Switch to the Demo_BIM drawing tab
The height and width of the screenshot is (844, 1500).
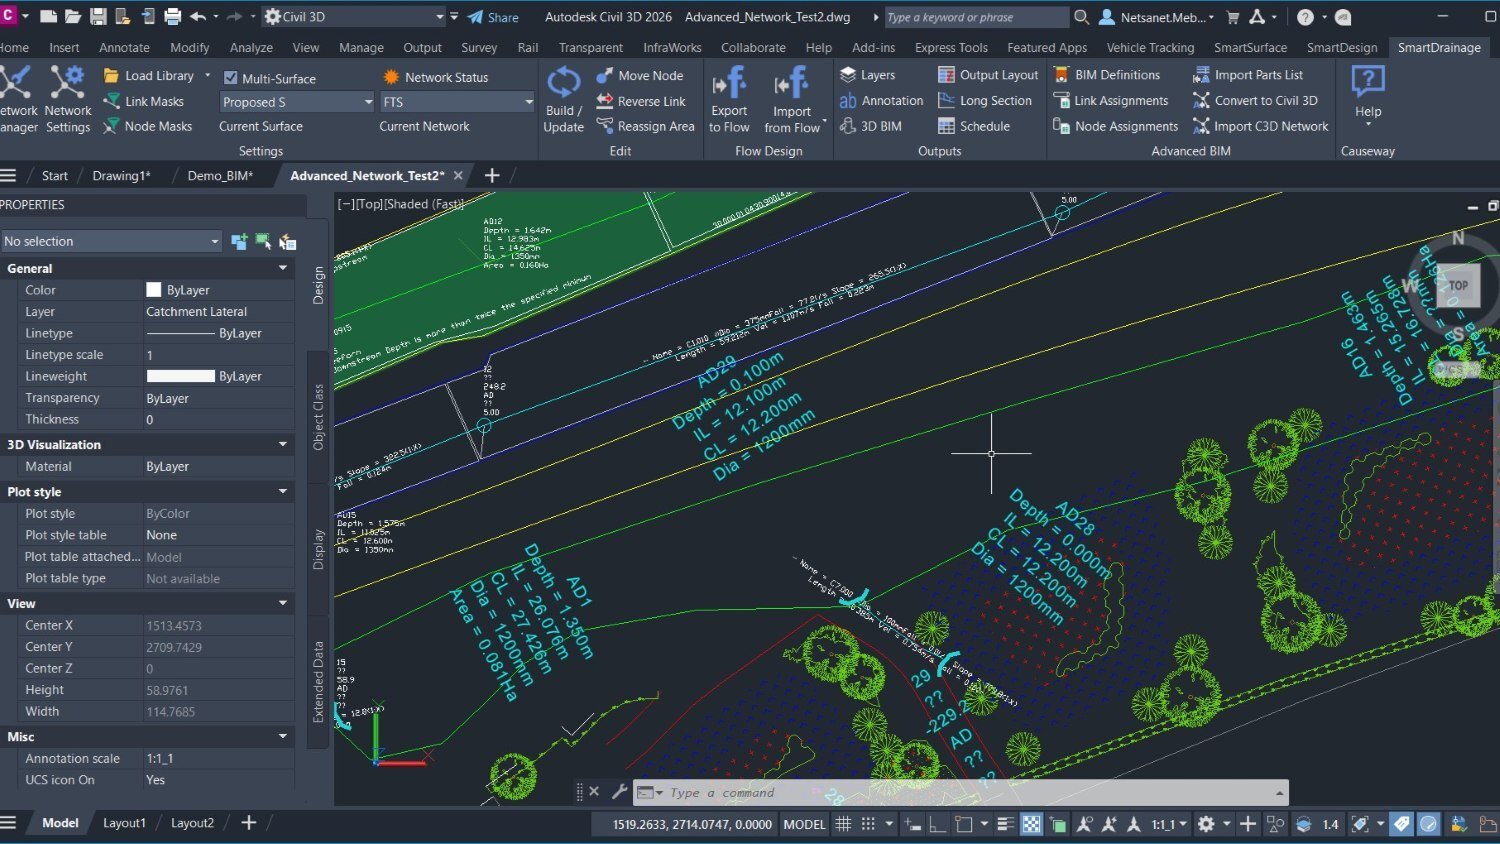[220, 176]
